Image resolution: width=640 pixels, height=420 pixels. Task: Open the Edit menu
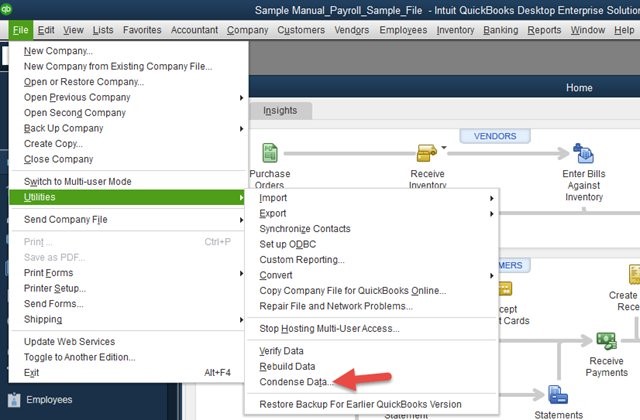pos(46,30)
